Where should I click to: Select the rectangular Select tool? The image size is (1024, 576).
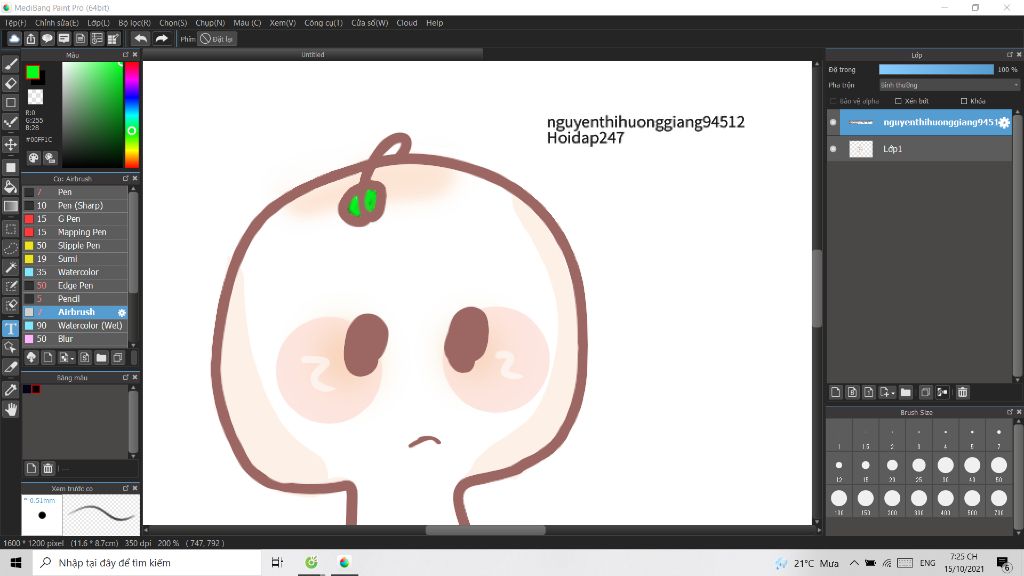tap(10, 229)
